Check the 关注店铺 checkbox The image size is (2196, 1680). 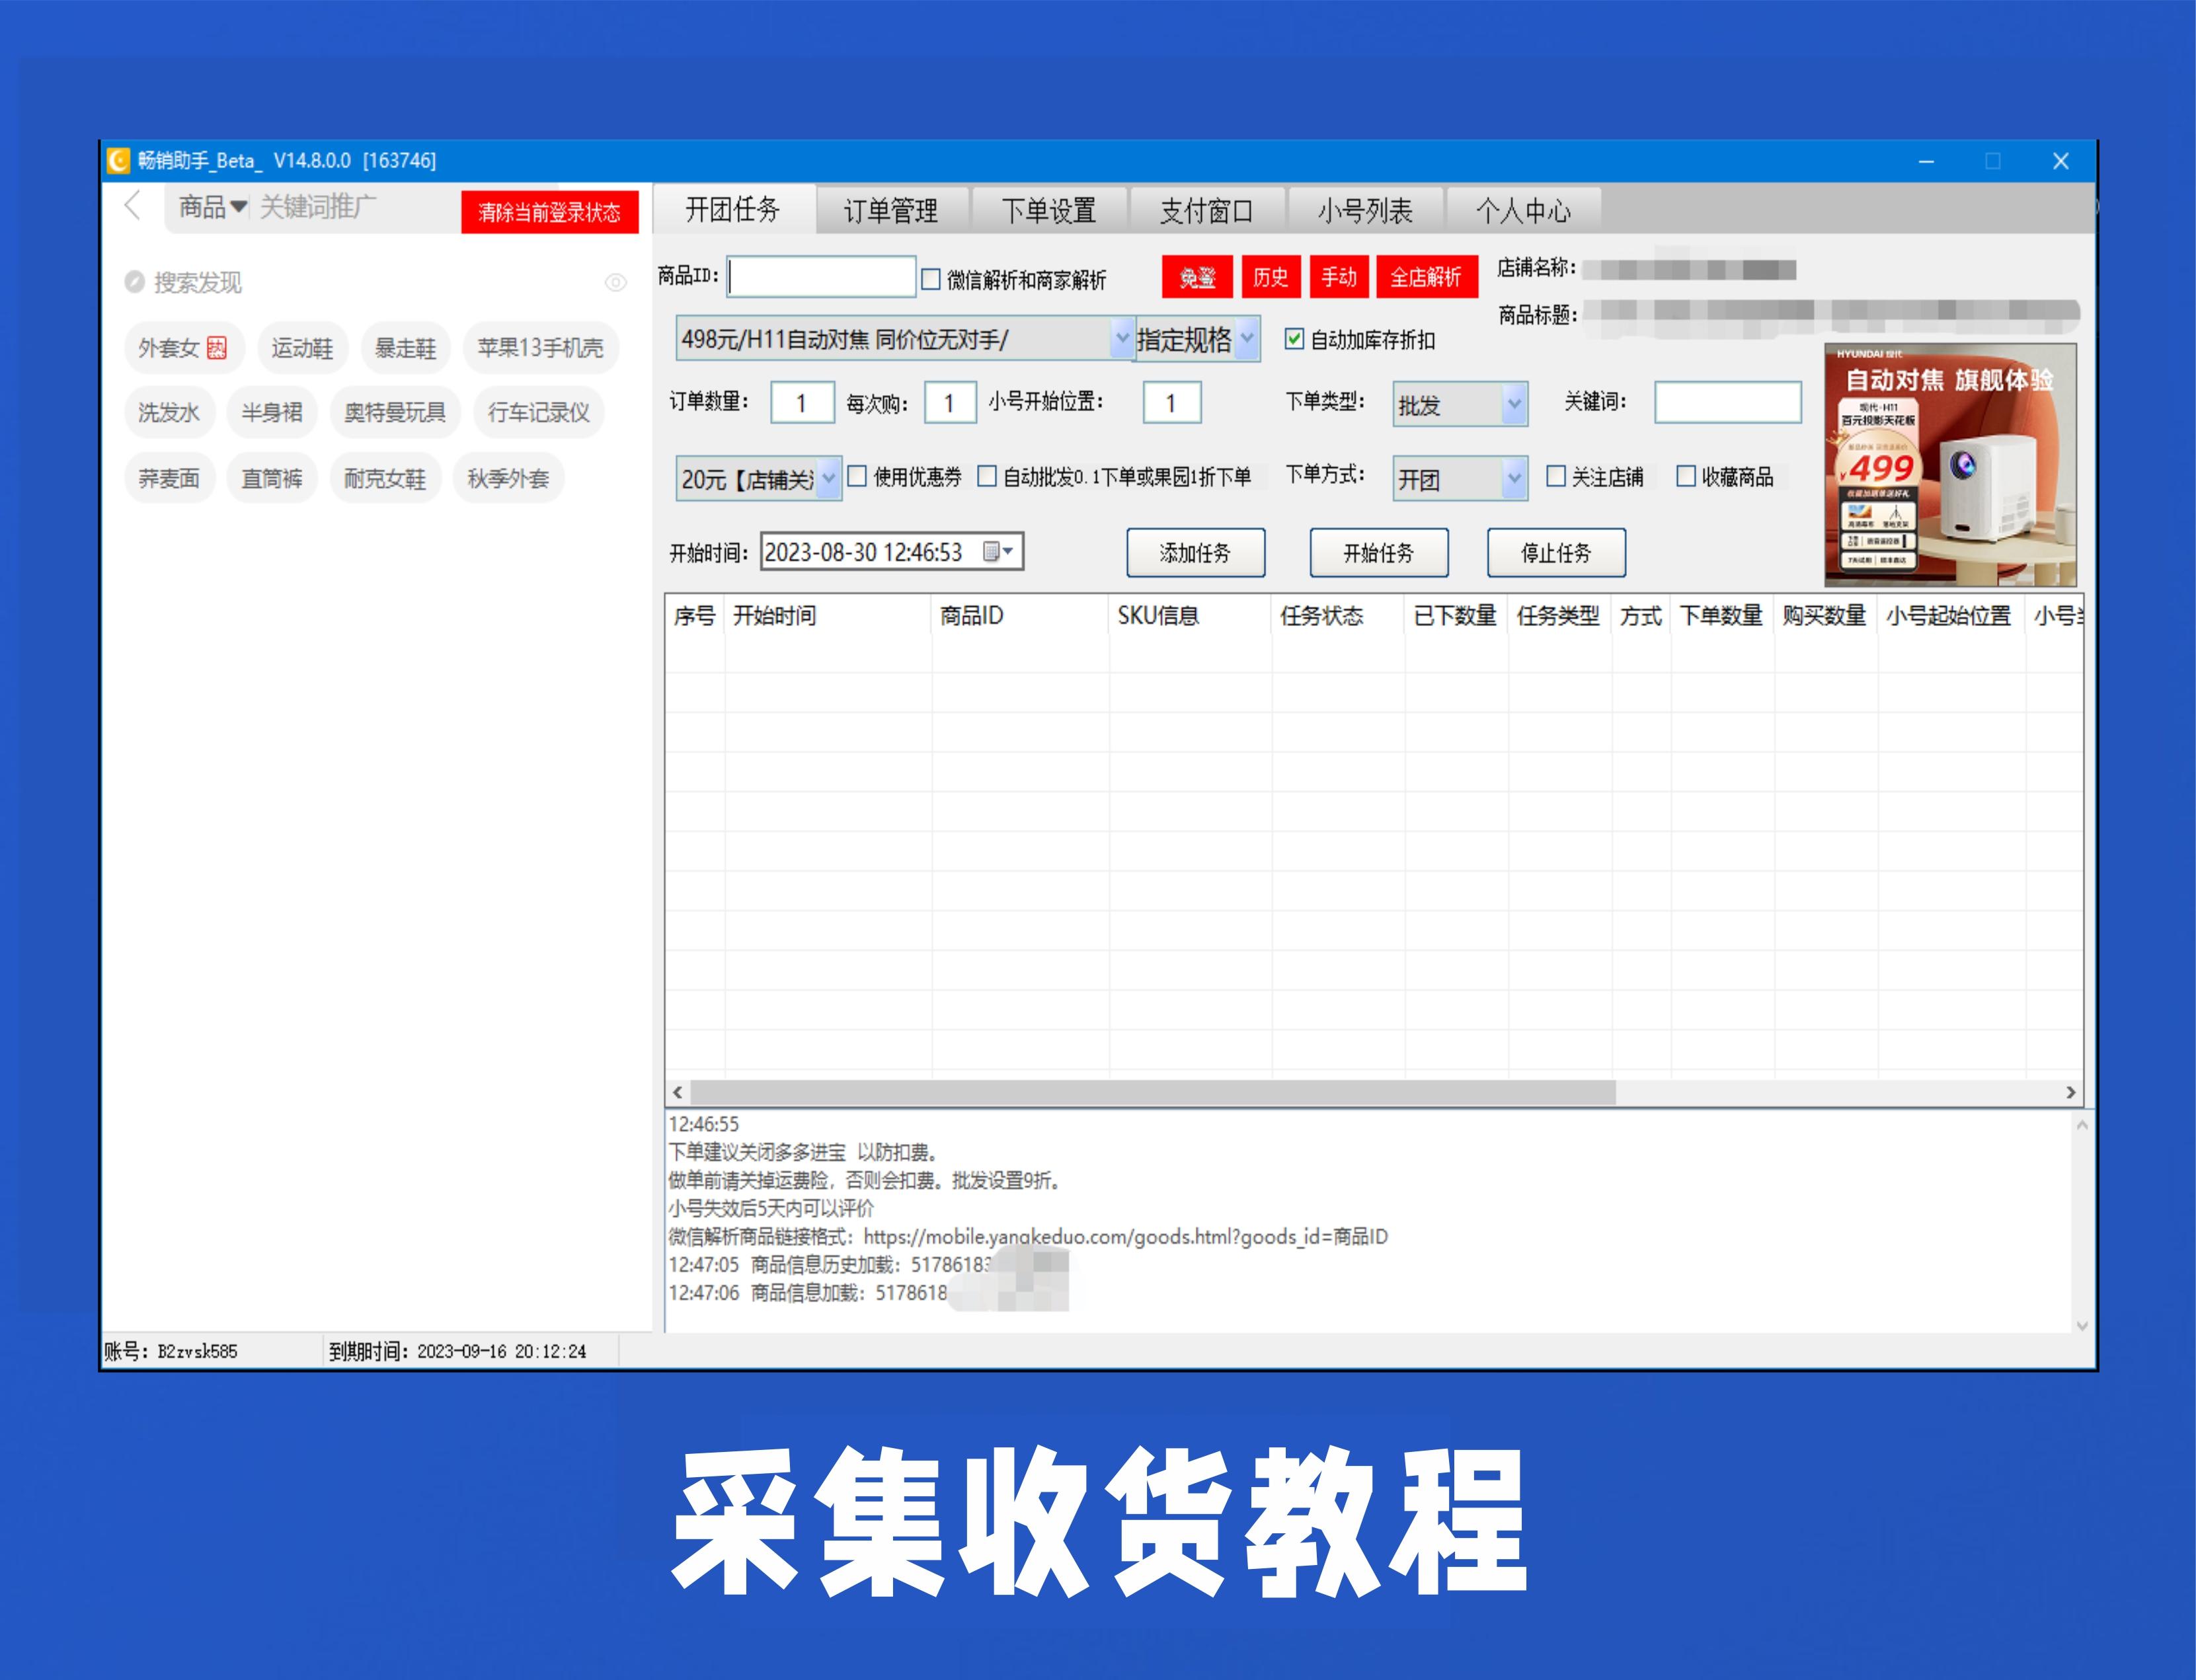[1556, 476]
